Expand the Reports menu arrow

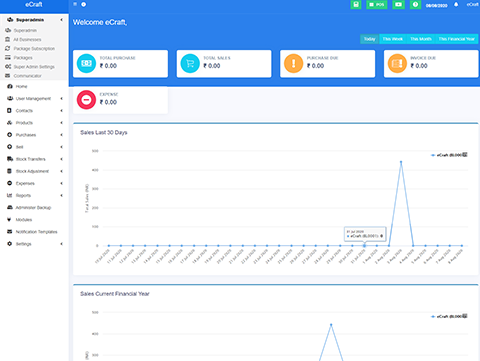click(x=62, y=195)
